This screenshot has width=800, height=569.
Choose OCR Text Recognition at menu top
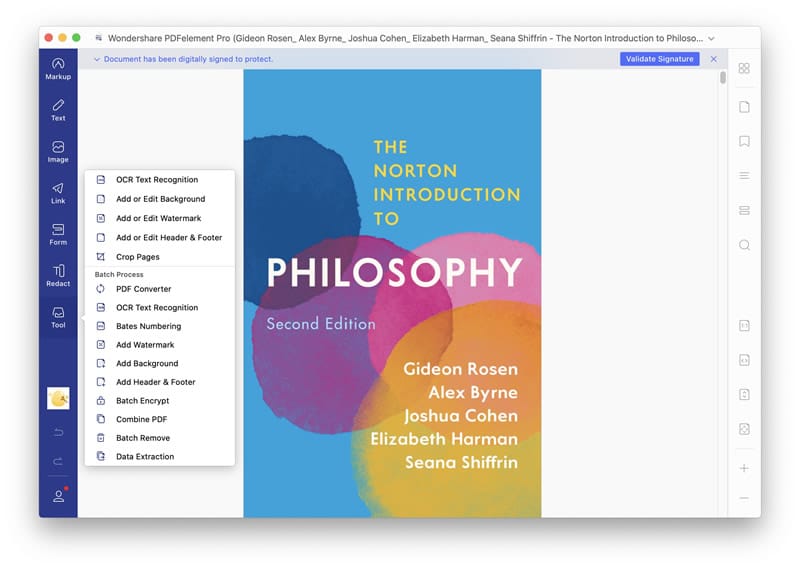pos(160,180)
